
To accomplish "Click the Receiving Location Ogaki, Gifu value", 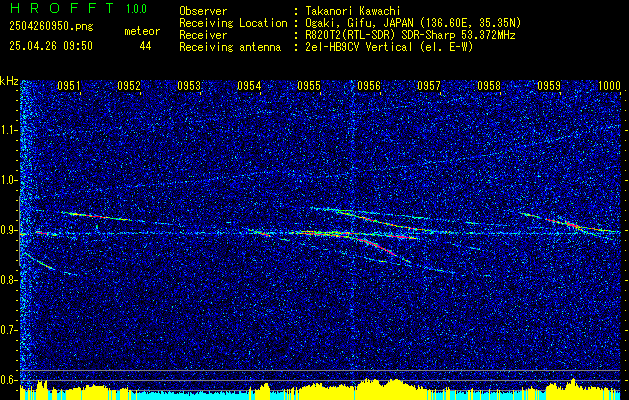I will tap(413, 23).
